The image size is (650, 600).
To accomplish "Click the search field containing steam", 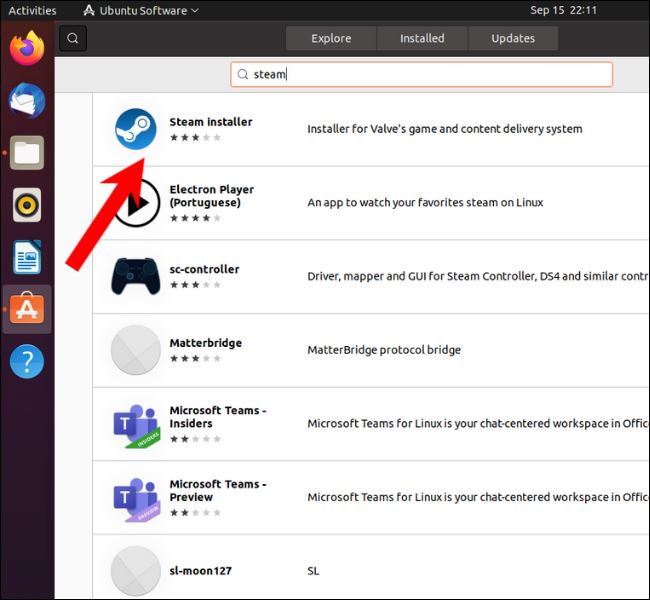I will pyautogui.click(x=421, y=74).
